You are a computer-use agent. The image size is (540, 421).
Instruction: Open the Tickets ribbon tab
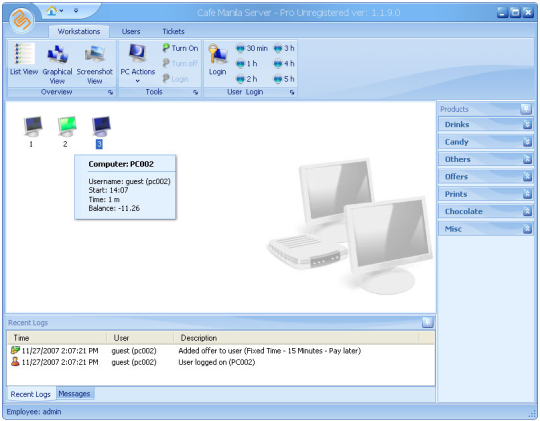click(x=173, y=31)
